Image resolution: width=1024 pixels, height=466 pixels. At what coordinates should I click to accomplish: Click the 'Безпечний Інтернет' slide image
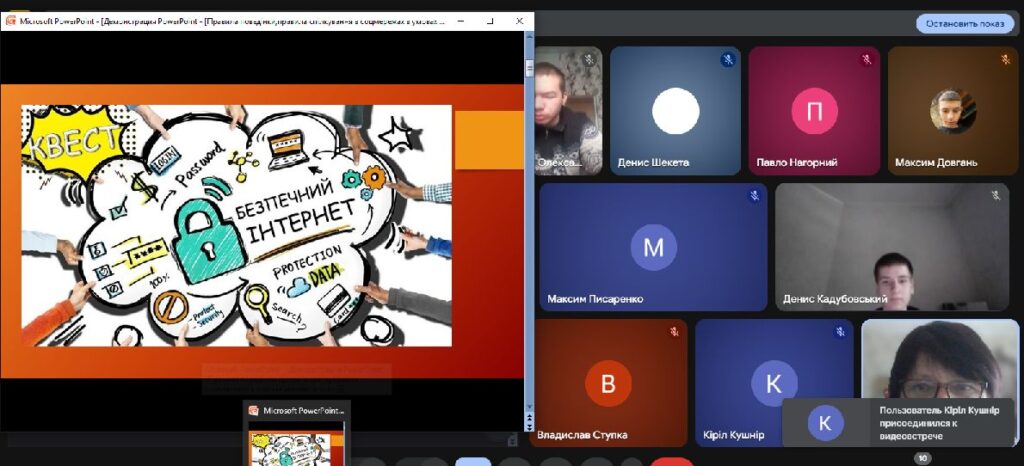point(237,225)
